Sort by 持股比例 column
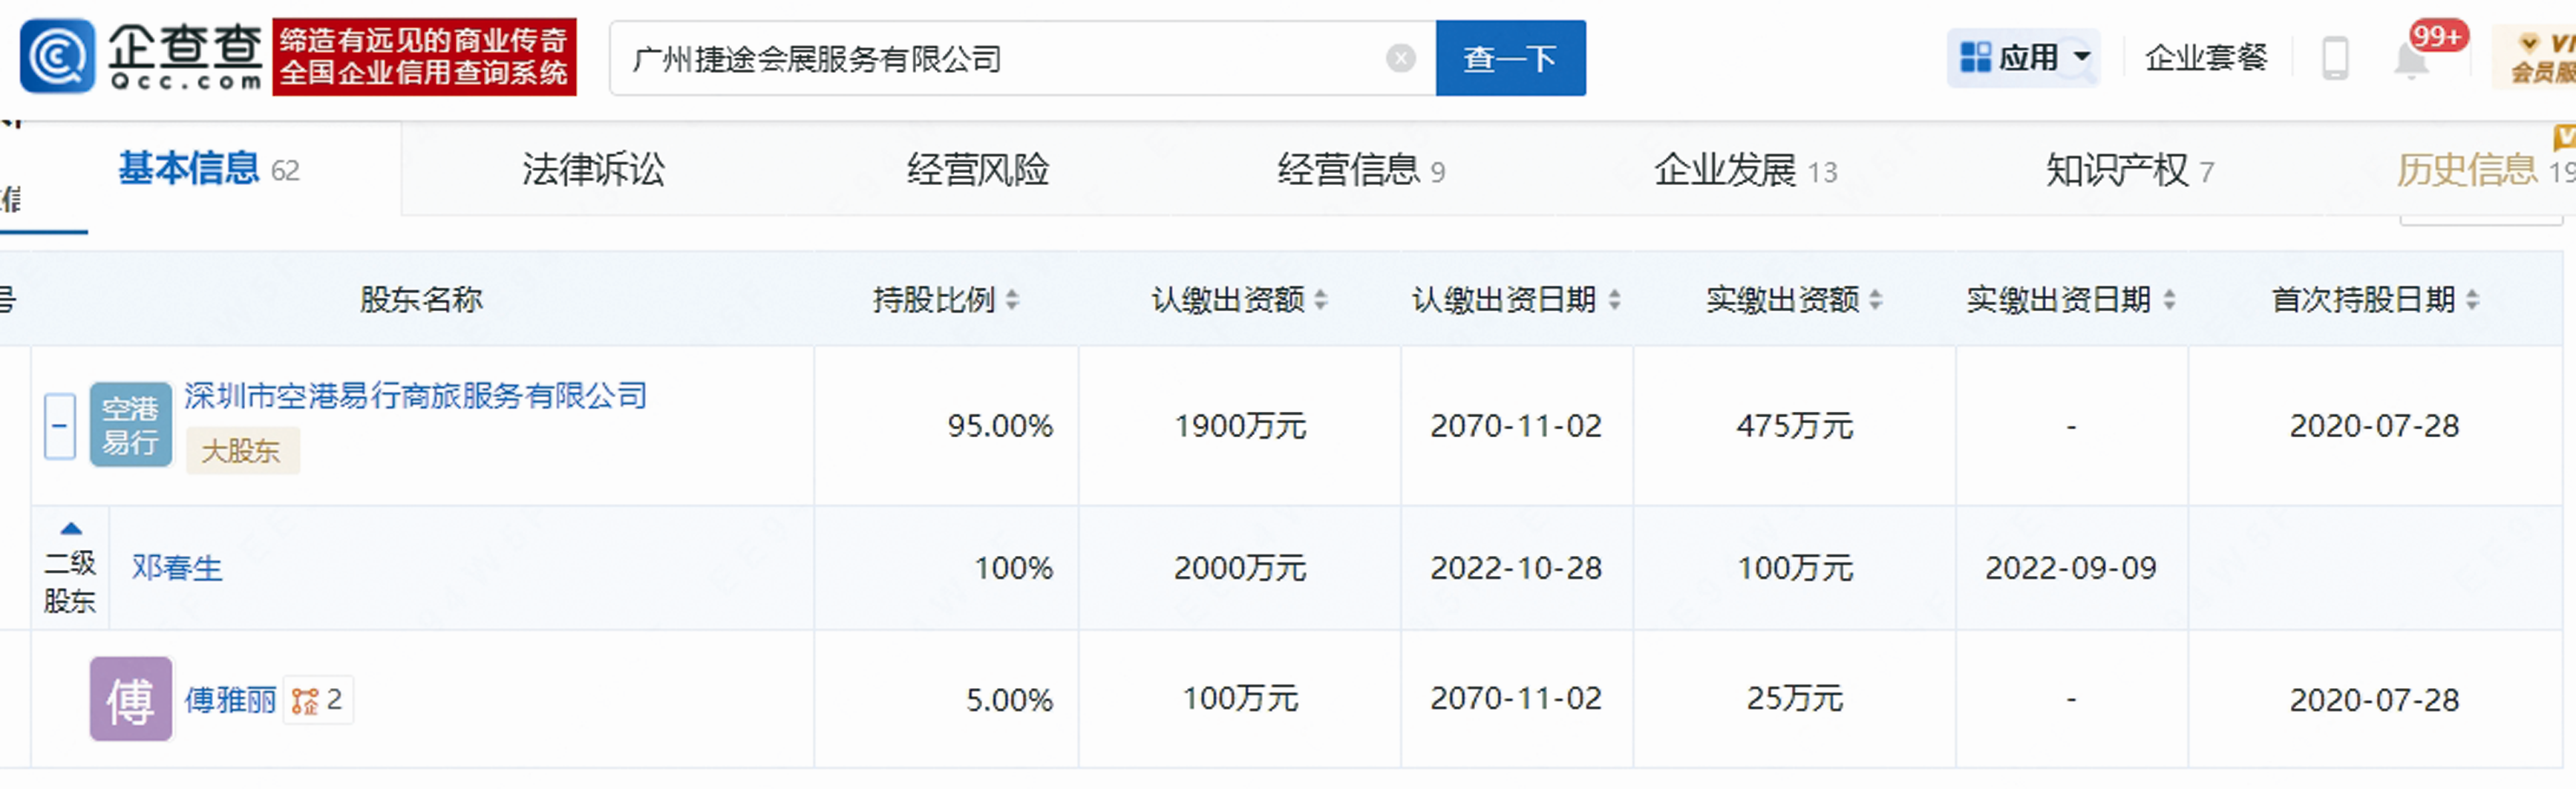2576x789 pixels. click(1012, 299)
